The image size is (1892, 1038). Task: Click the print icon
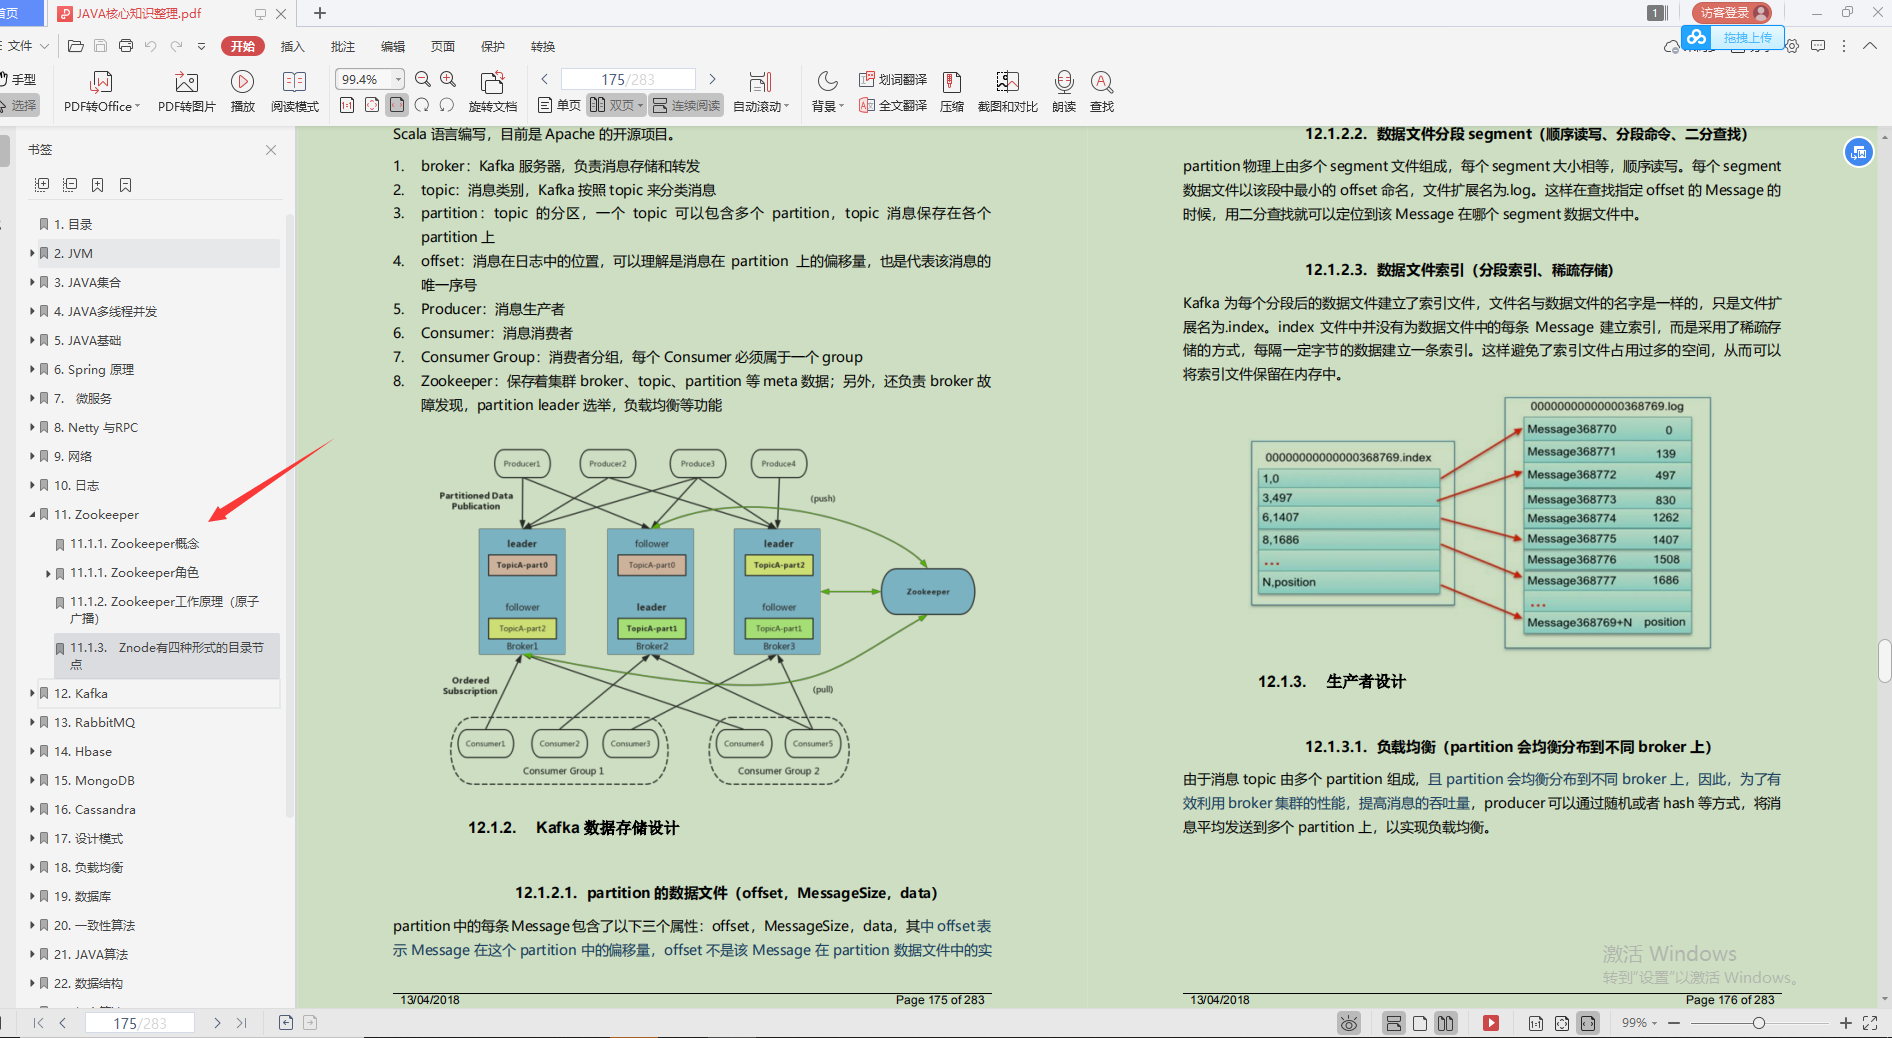(126, 46)
